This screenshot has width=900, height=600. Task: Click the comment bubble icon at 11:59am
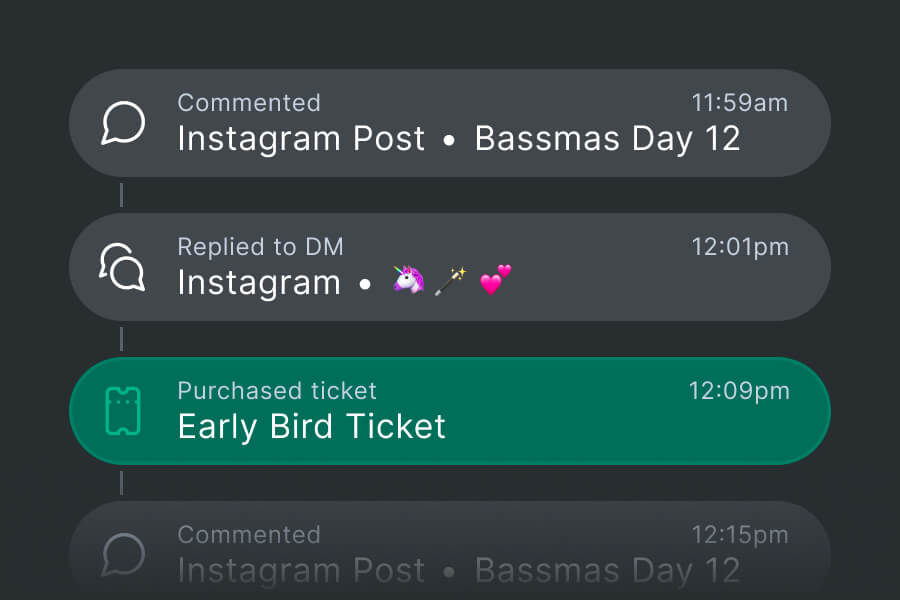point(124,124)
